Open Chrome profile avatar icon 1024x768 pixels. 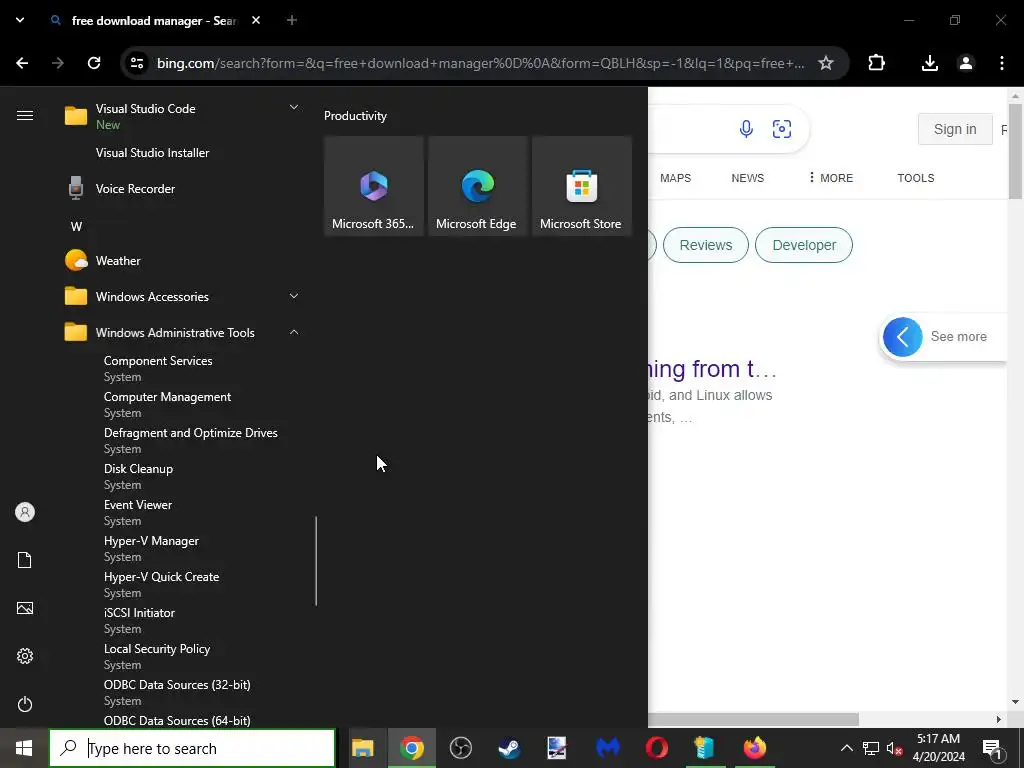pyautogui.click(x=966, y=63)
